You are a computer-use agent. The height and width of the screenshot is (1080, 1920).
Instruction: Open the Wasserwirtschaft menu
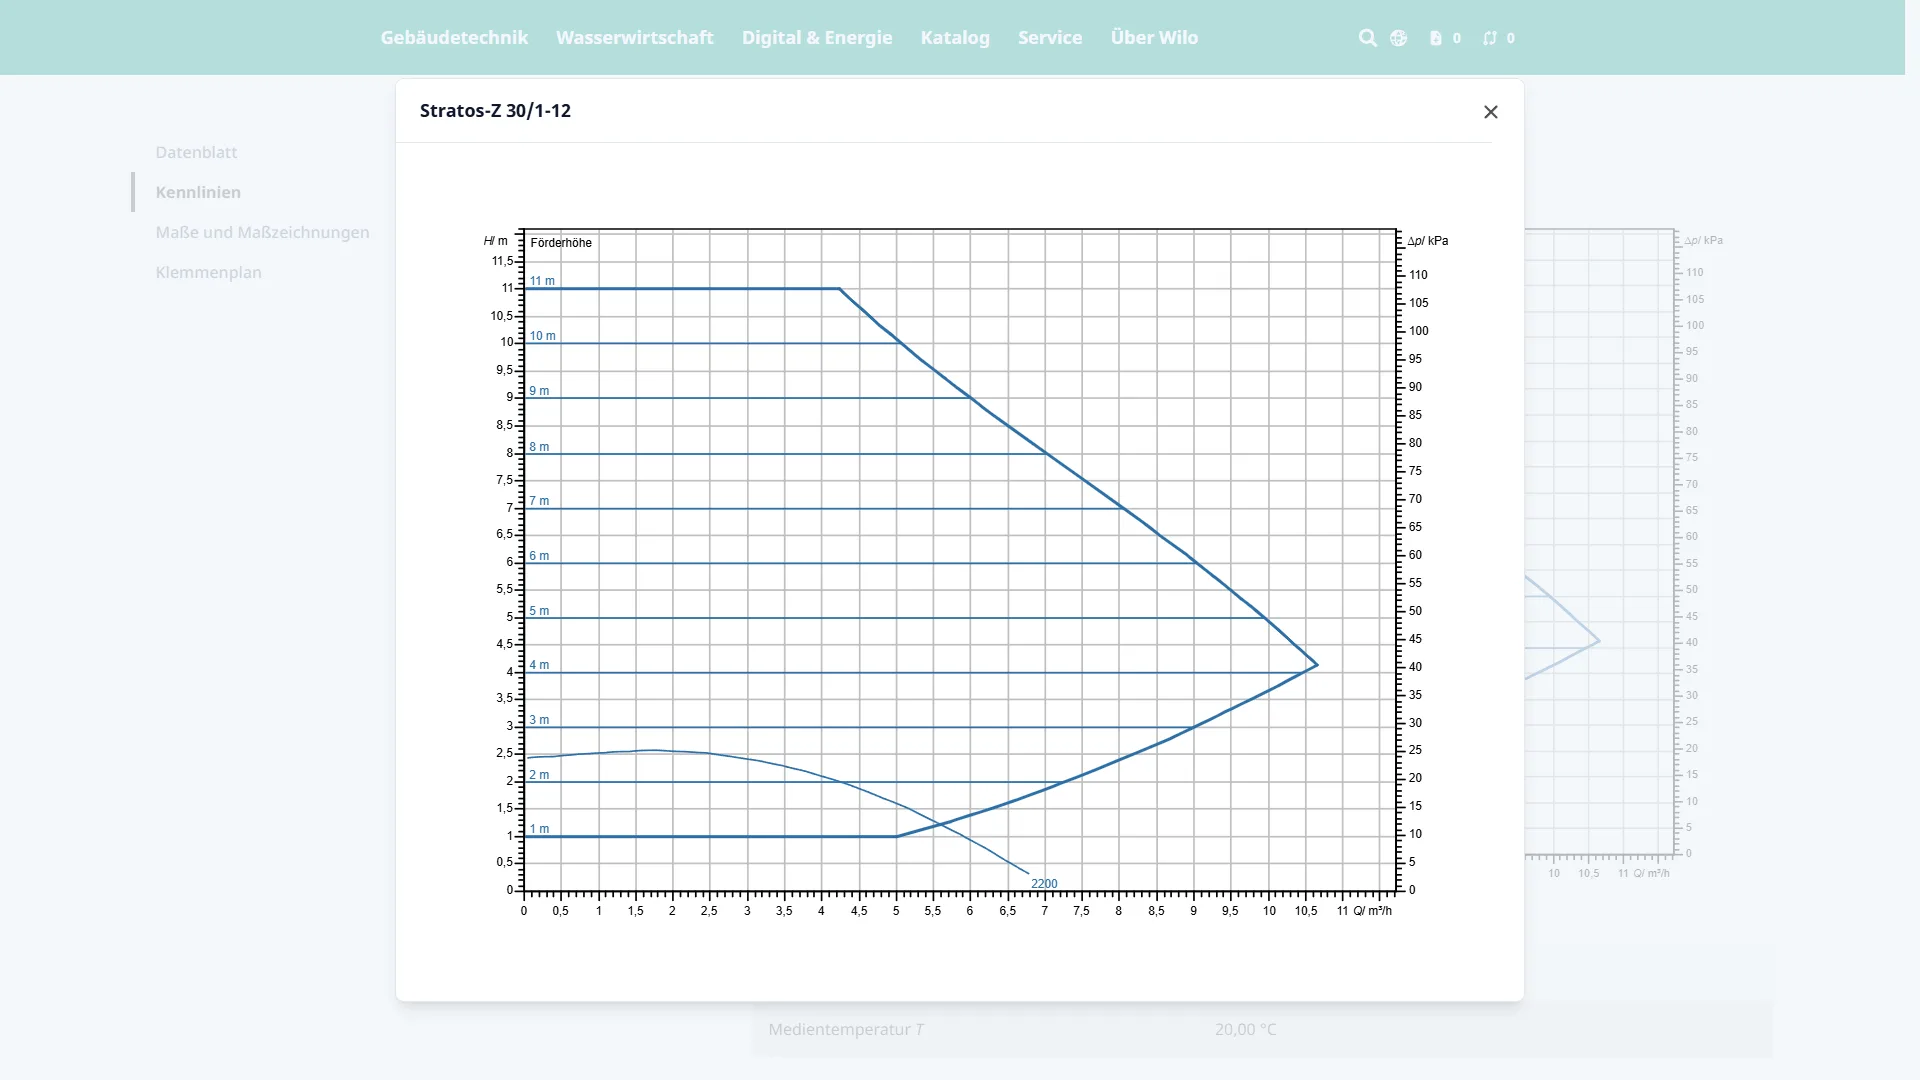635,37
